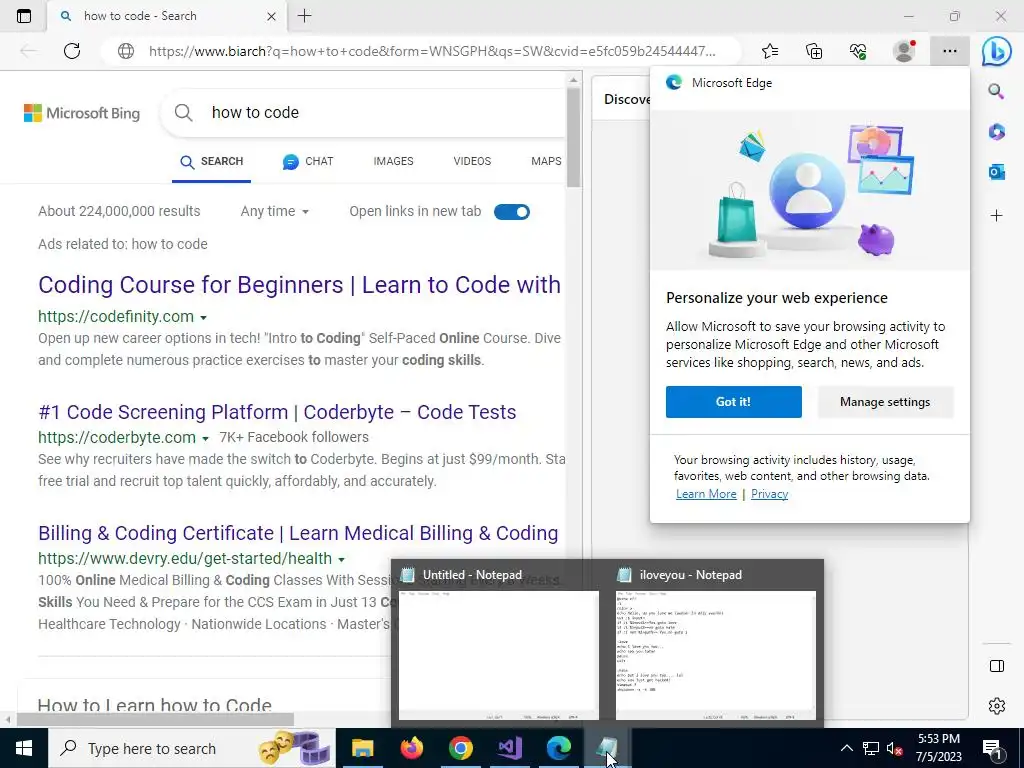The height and width of the screenshot is (768, 1024).
Task: Click scrollbar up arrow on page
Action: tap(573, 80)
